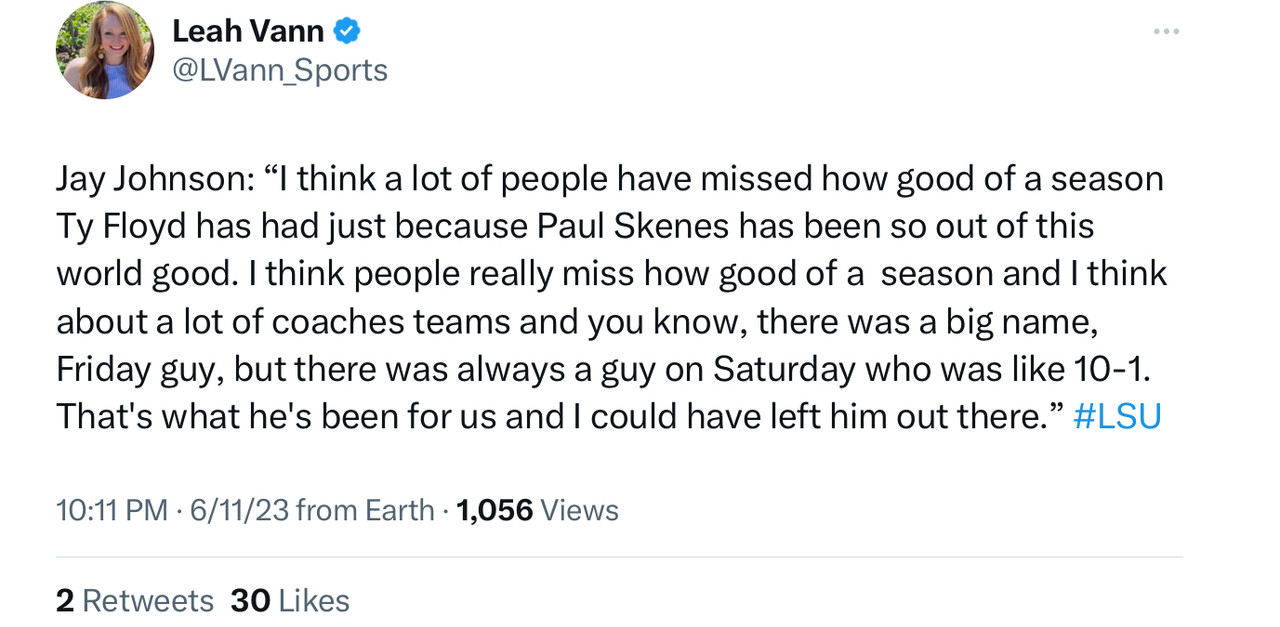
Task: Open the @LVann_Sports handle link
Action: coord(280,70)
